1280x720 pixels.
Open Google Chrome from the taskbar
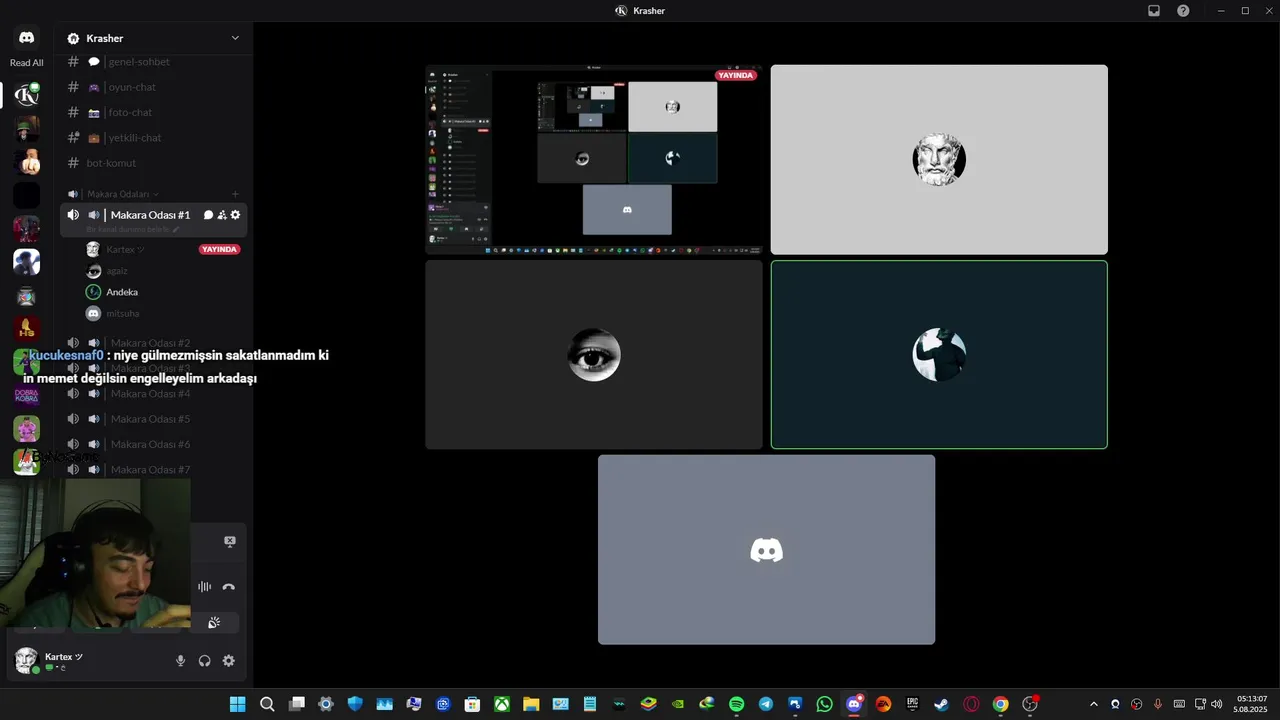click(x=1000, y=704)
